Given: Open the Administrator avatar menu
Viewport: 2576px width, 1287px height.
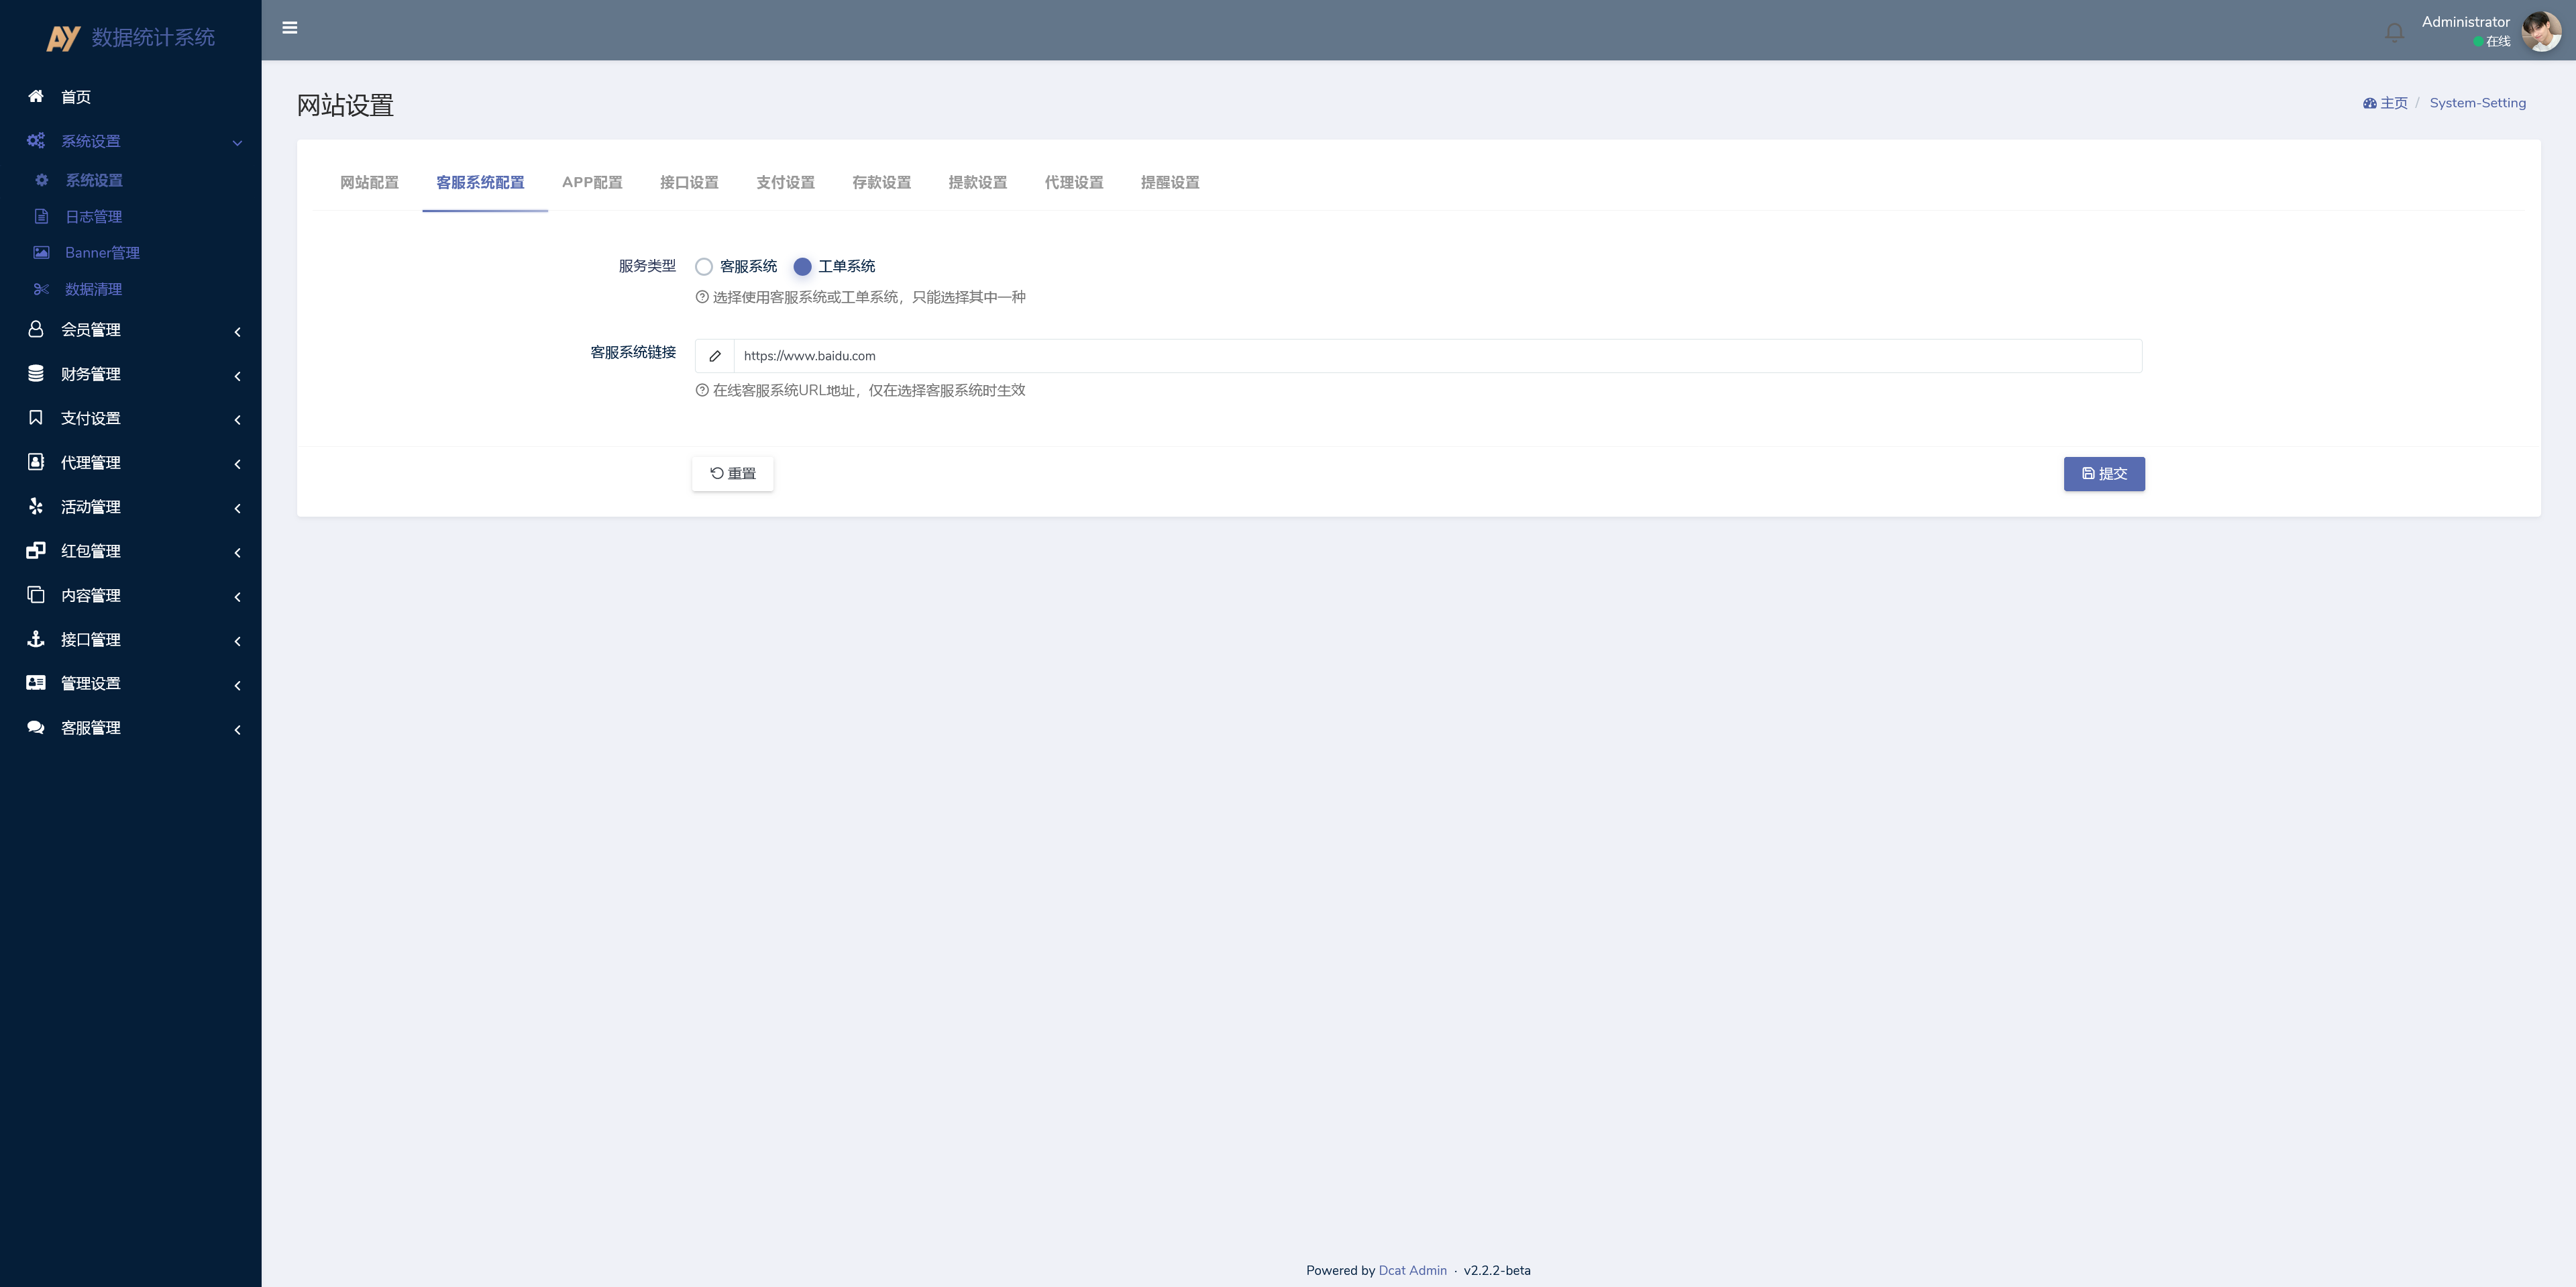Looking at the screenshot, I should click(x=2540, y=31).
